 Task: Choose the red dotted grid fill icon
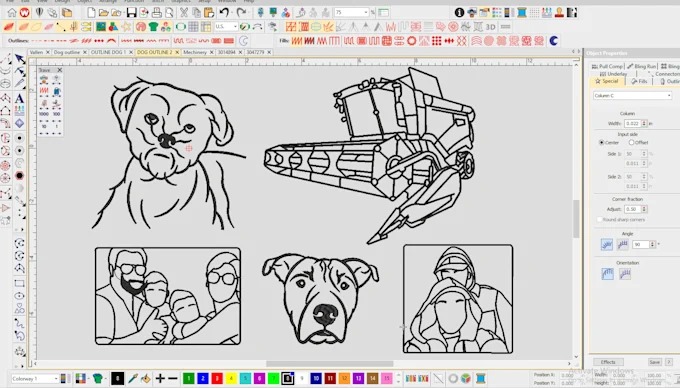[x=437, y=41]
